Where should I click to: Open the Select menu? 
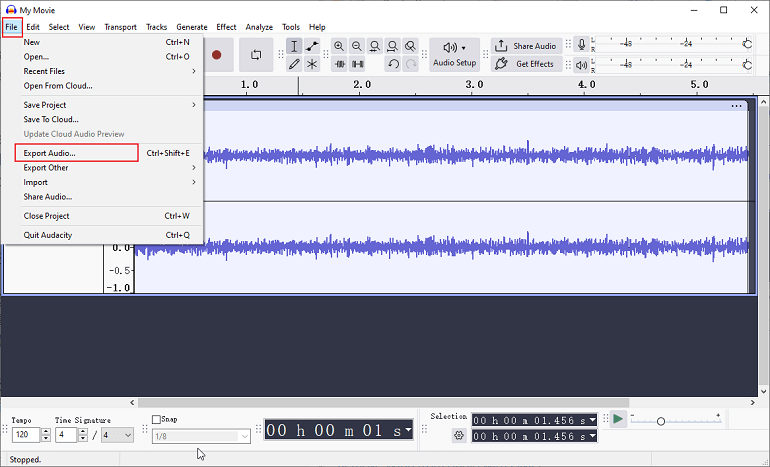click(x=59, y=27)
